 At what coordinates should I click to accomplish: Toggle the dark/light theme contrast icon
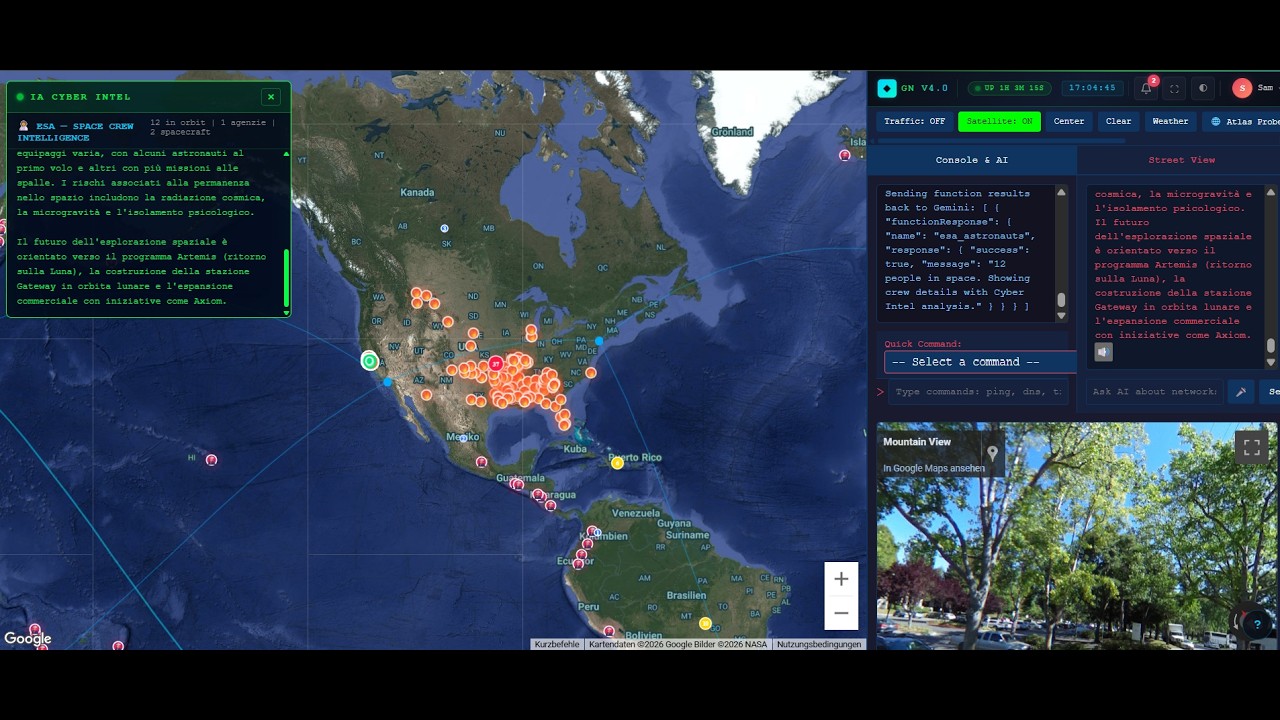coord(1203,88)
